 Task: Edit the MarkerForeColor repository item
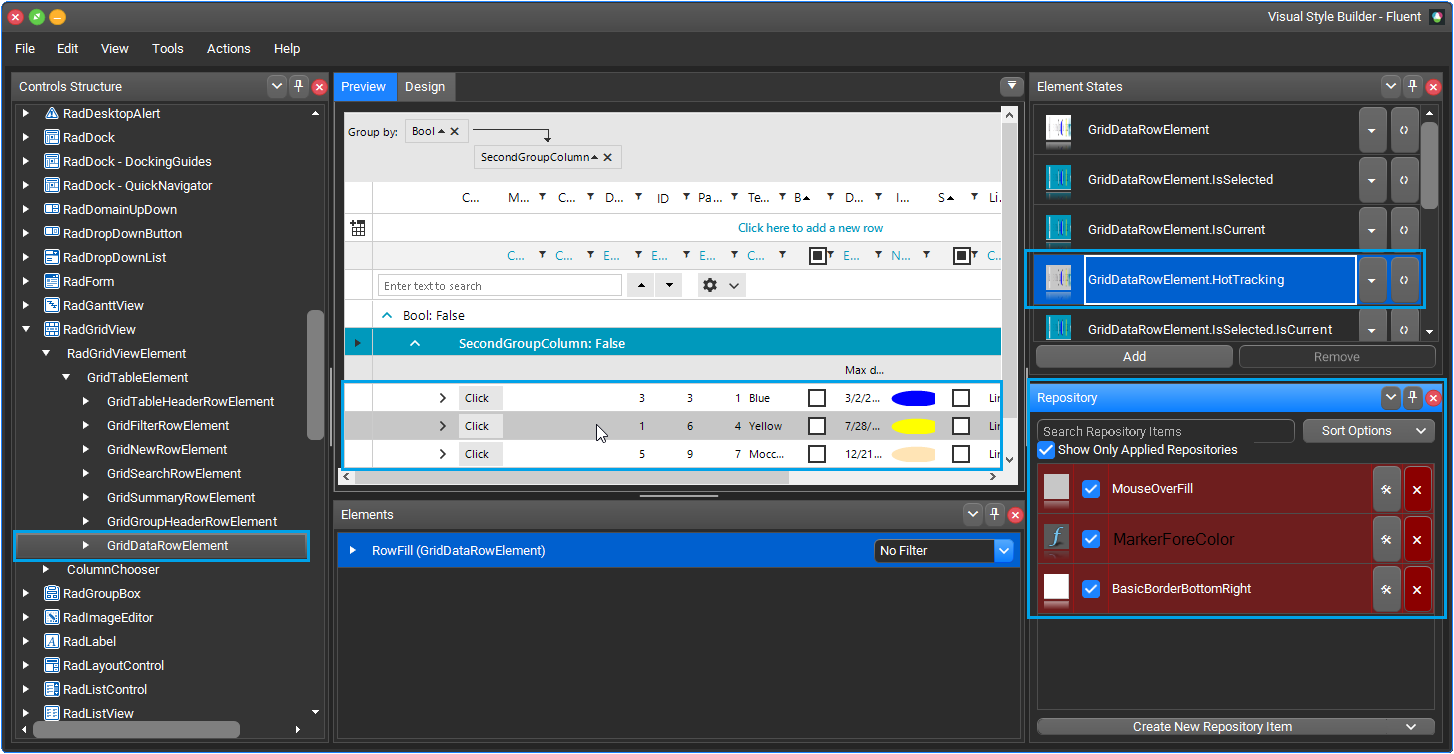(1386, 539)
